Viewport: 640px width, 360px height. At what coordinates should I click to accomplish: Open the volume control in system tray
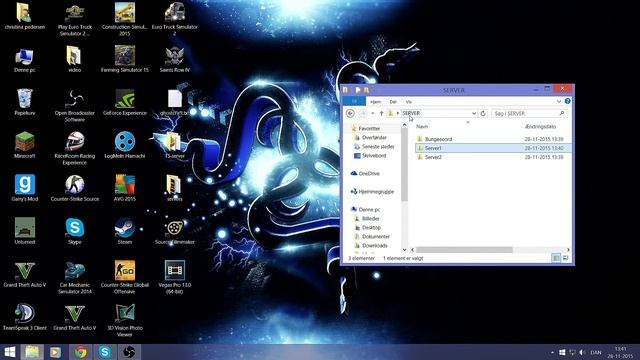point(582,352)
